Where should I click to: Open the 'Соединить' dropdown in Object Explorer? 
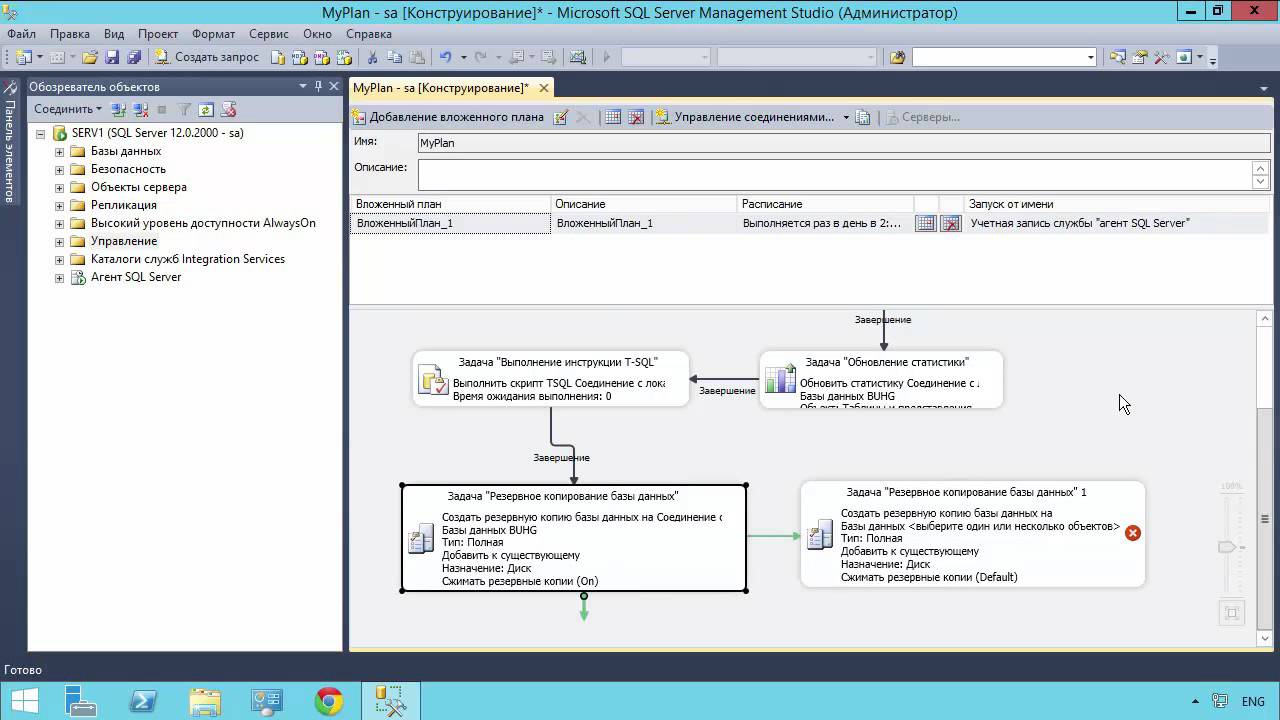(x=68, y=109)
